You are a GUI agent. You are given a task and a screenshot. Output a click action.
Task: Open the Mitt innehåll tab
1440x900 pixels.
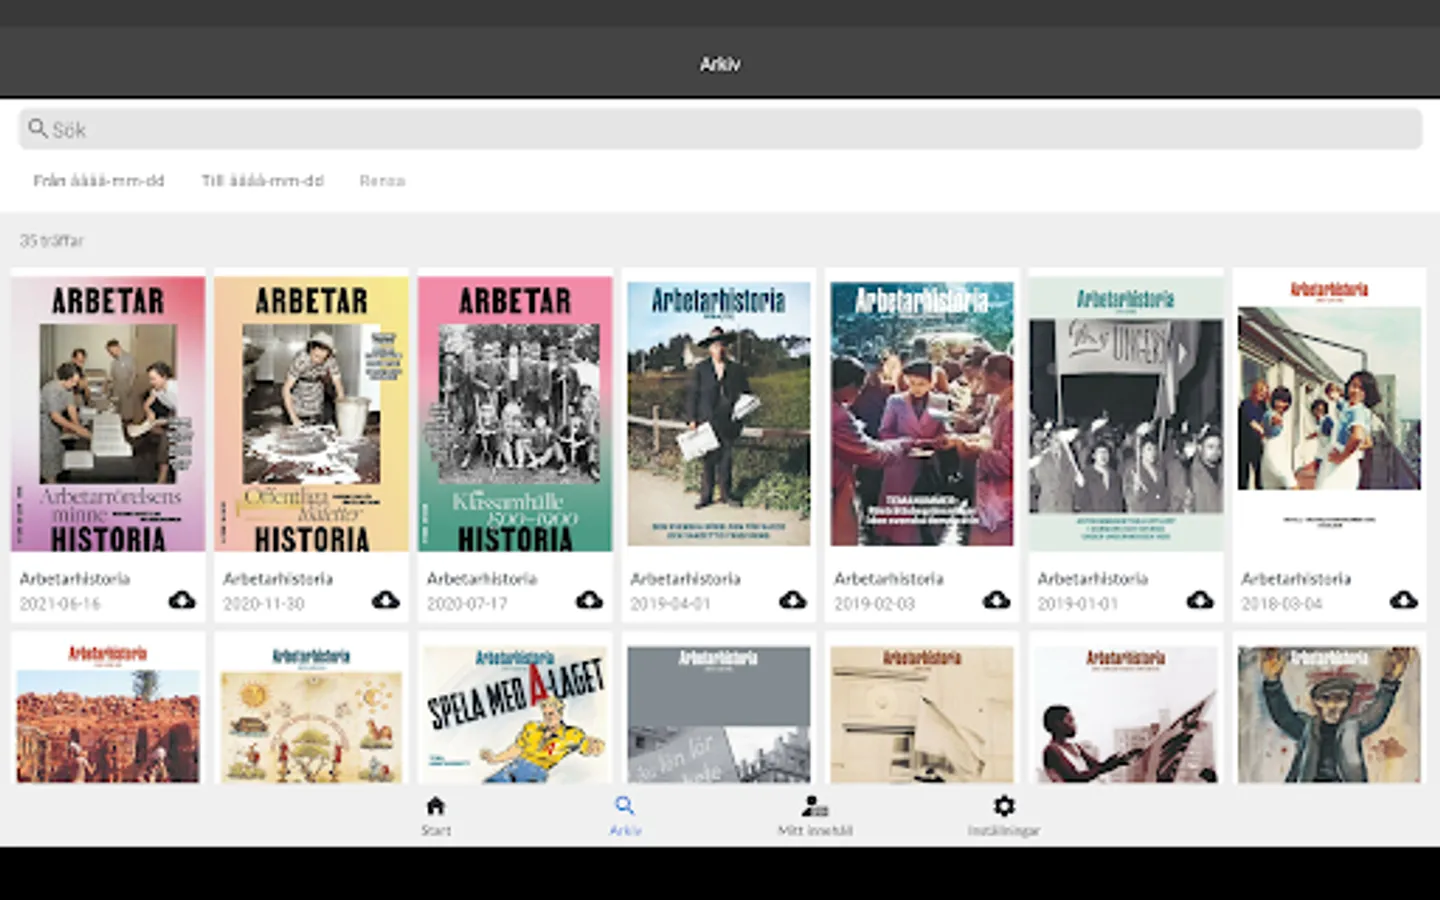click(815, 815)
